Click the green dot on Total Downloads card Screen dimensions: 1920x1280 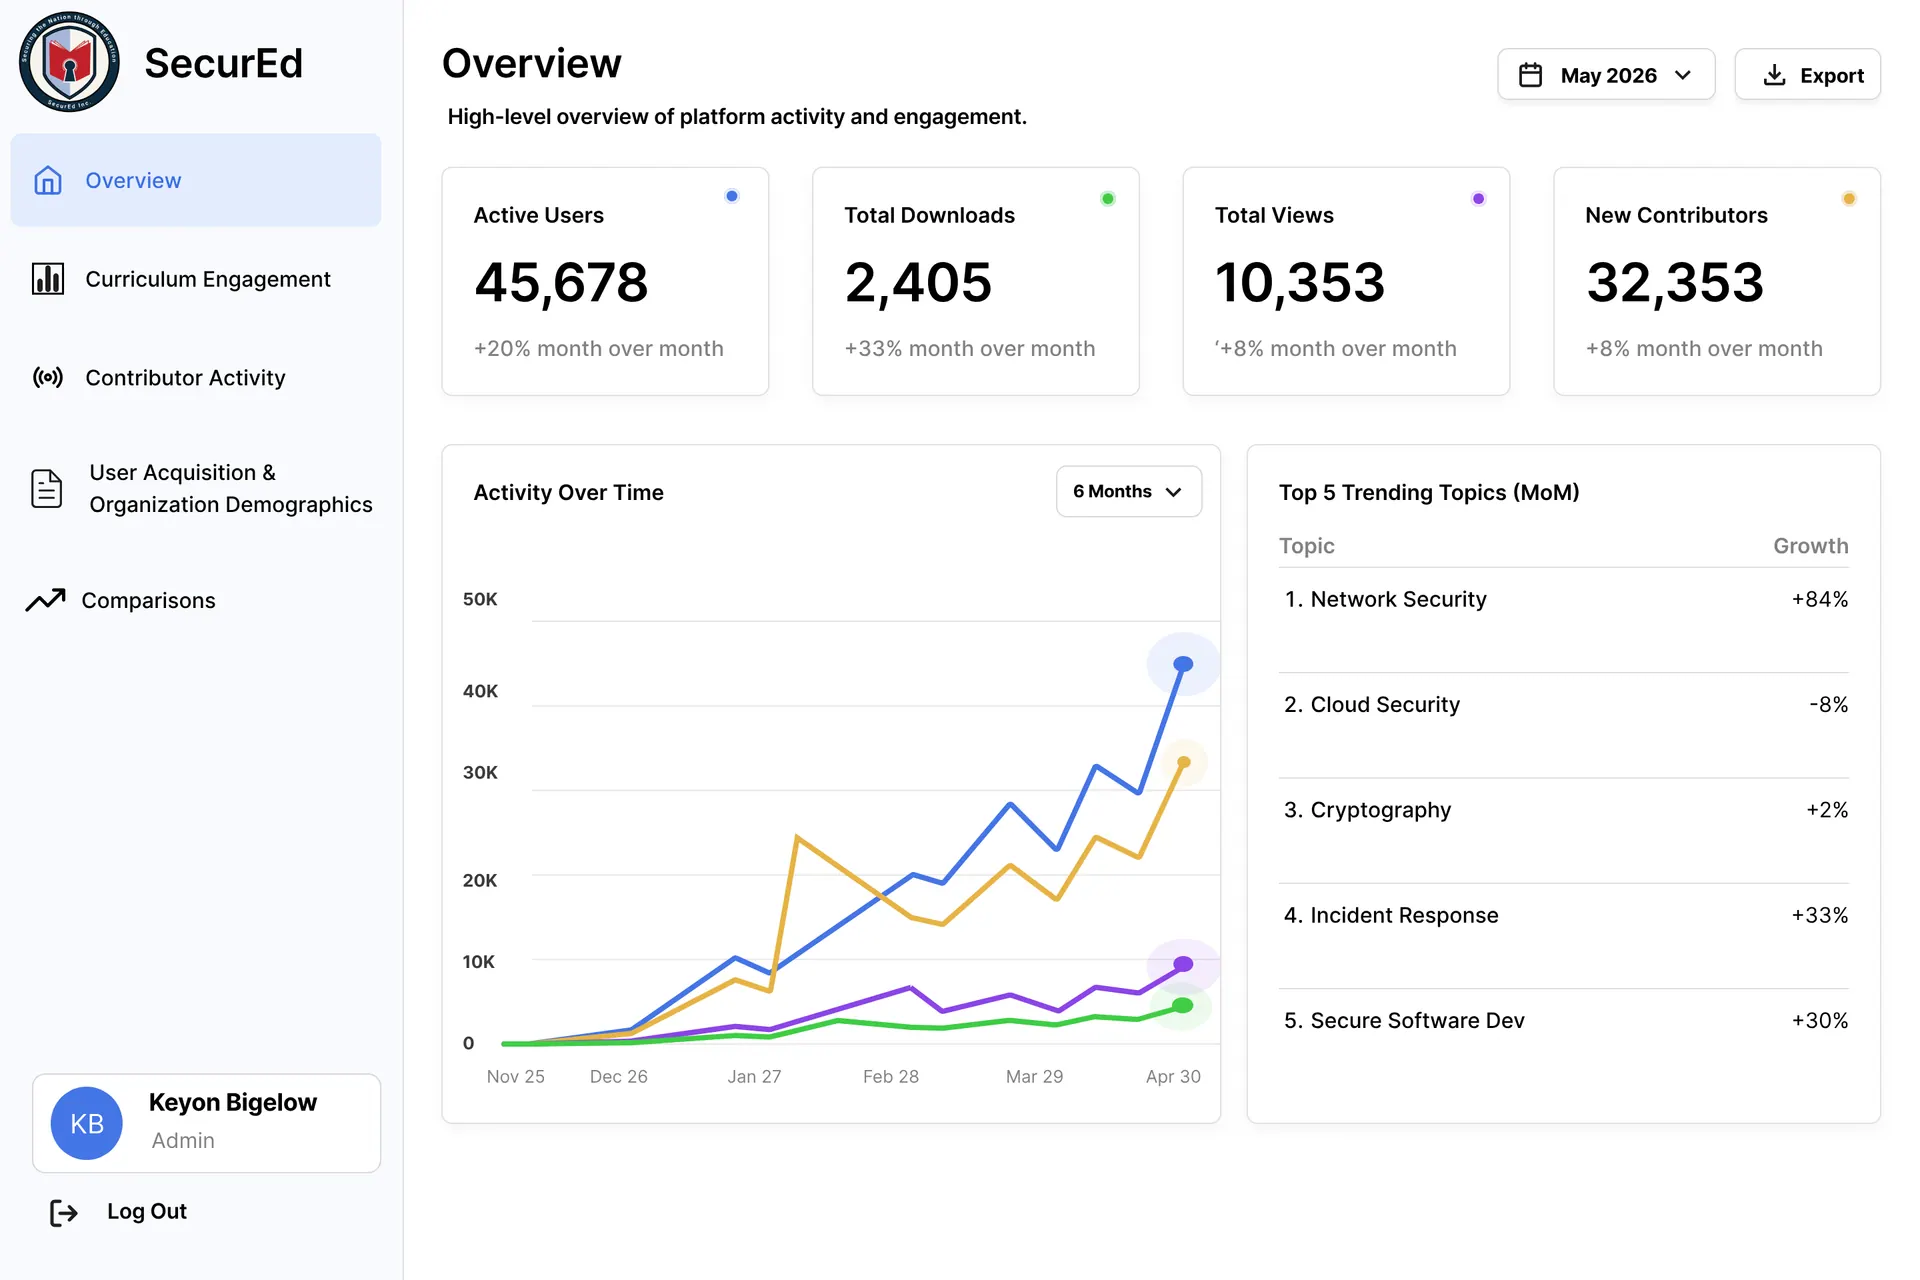(x=1108, y=198)
